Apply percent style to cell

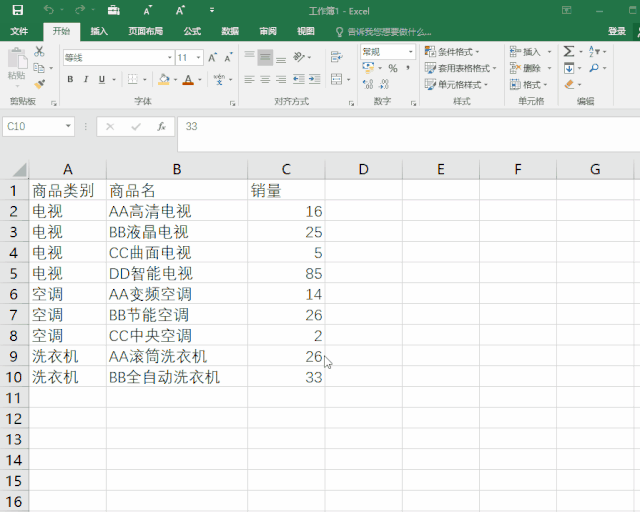click(392, 69)
